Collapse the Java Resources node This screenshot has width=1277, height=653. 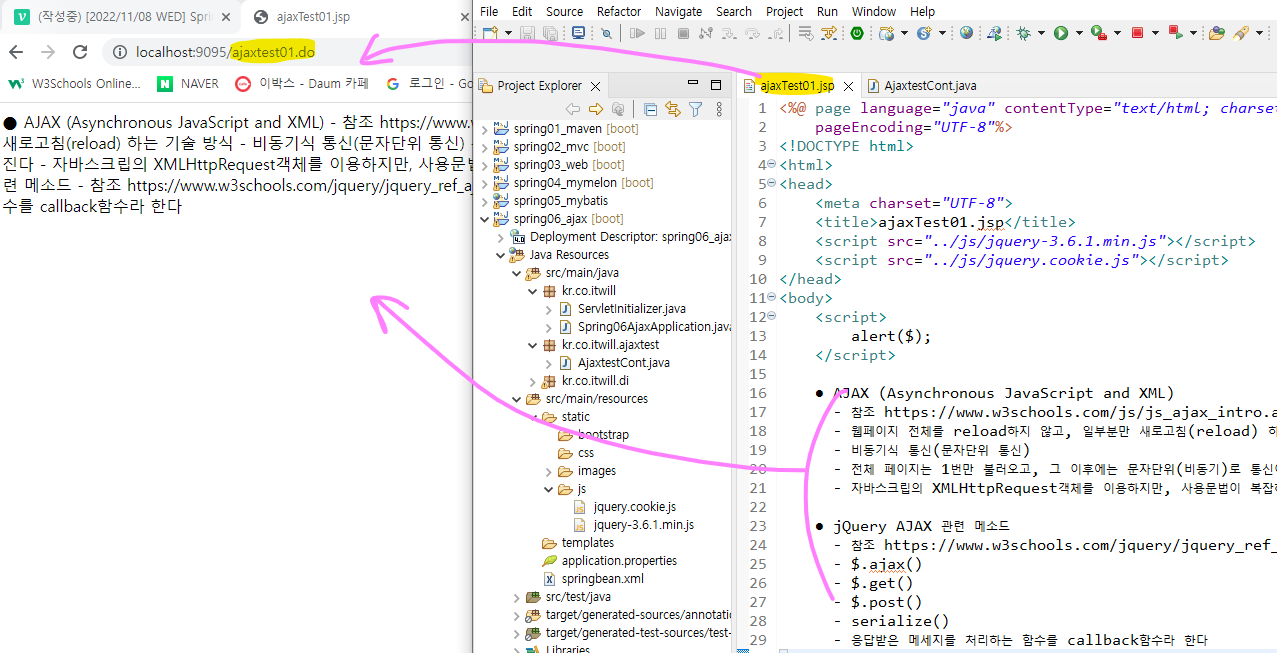pyautogui.click(x=501, y=255)
